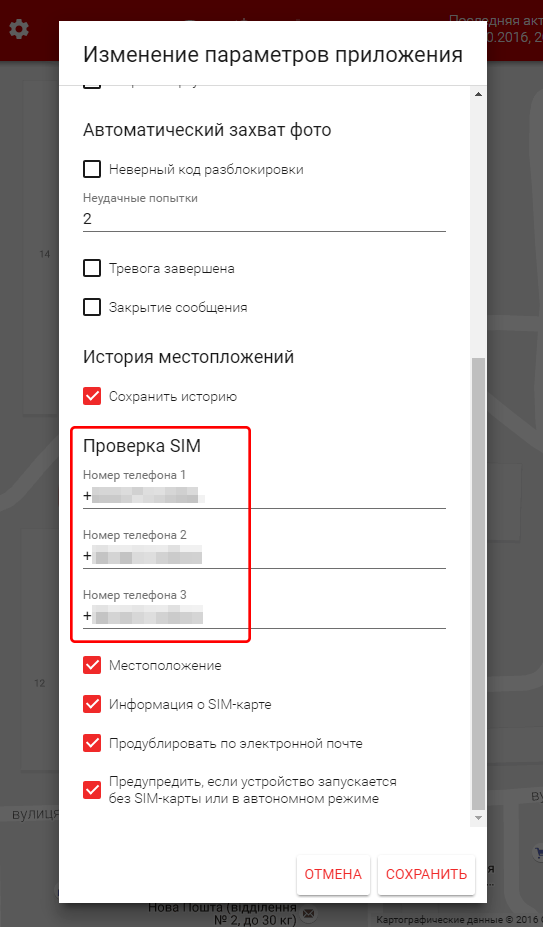The width and height of the screenshot is (543, 927).
Task: Click the shopping cart map marker
Action: click(539, 853)
